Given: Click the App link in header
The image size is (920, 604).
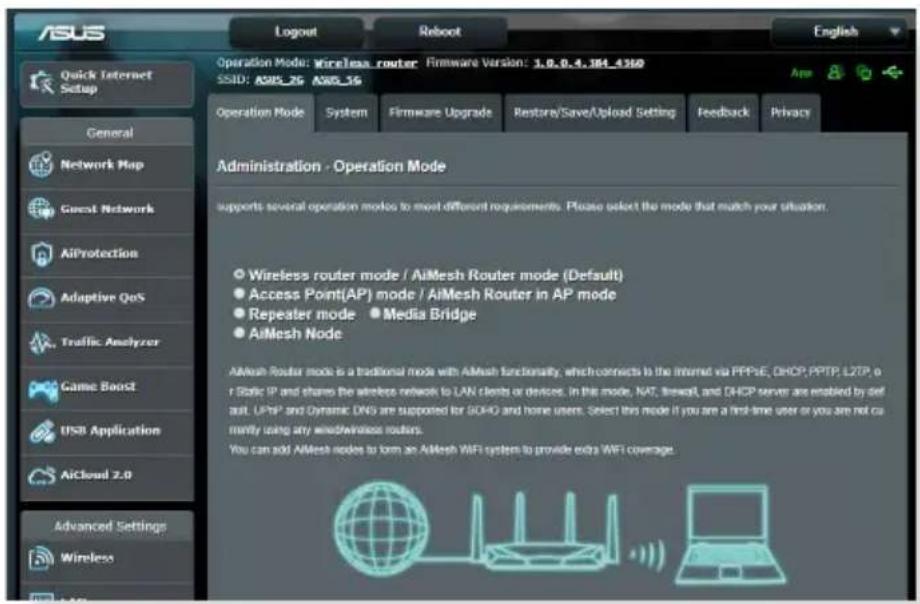Looking at the screenshot, I should (801, 73).
